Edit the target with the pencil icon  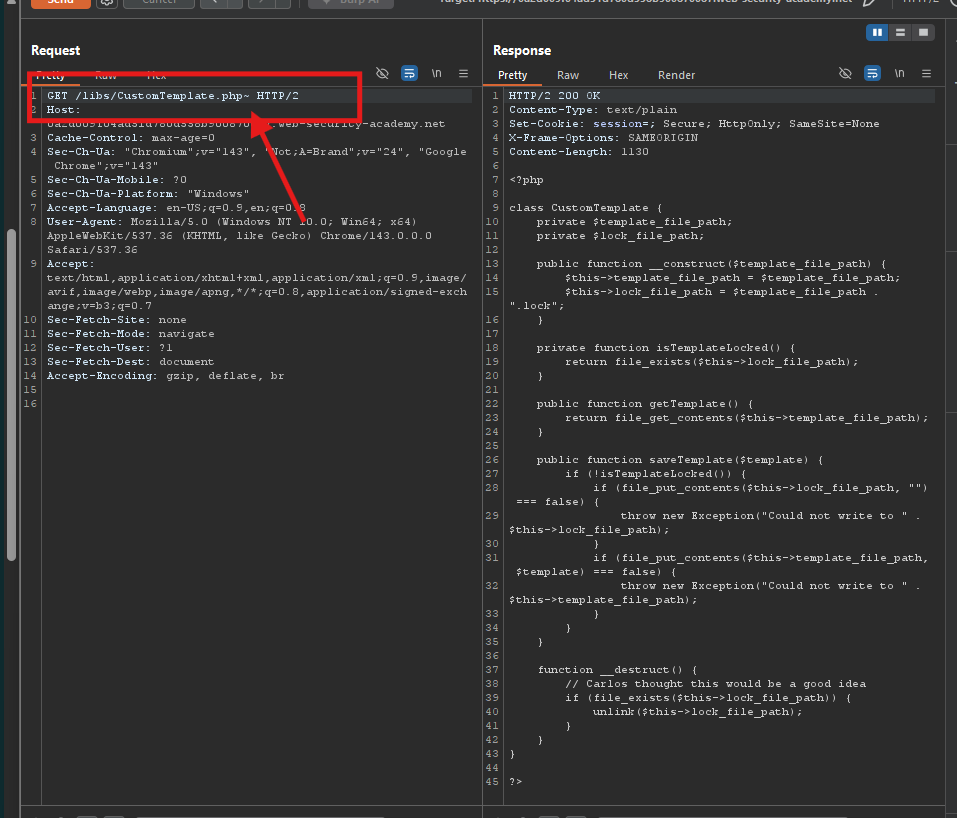(870, 2)
